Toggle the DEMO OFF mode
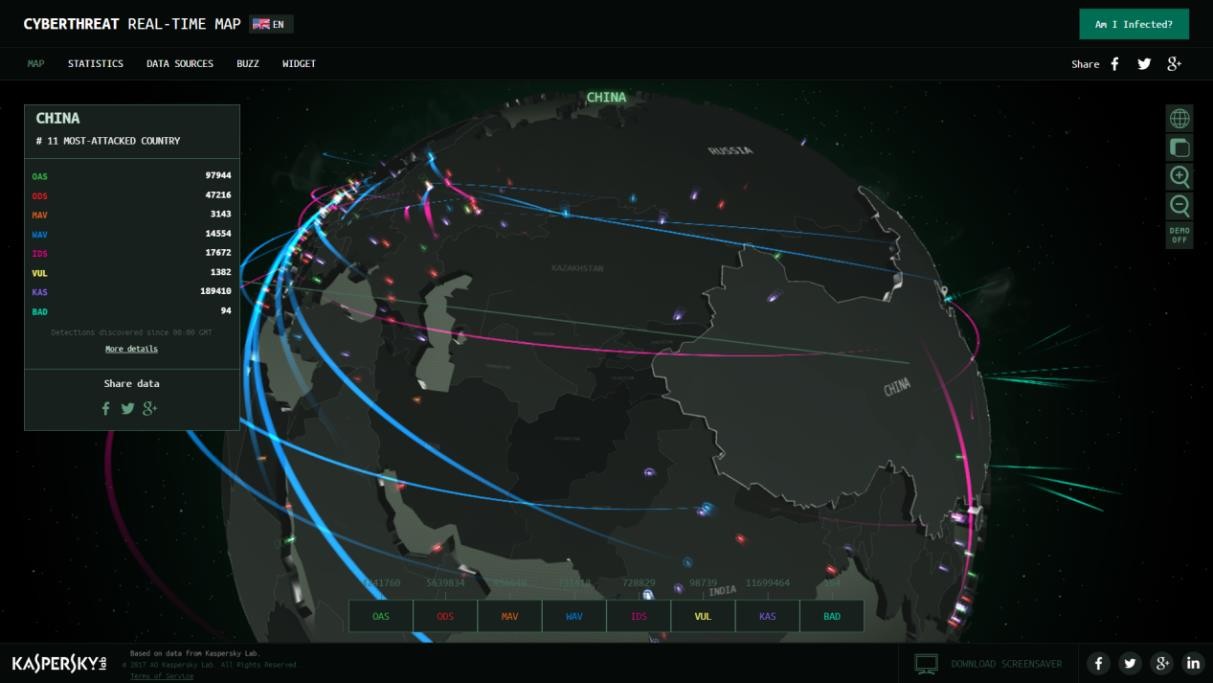This screenshot has height=683, width=1213. coord(1180,235)
